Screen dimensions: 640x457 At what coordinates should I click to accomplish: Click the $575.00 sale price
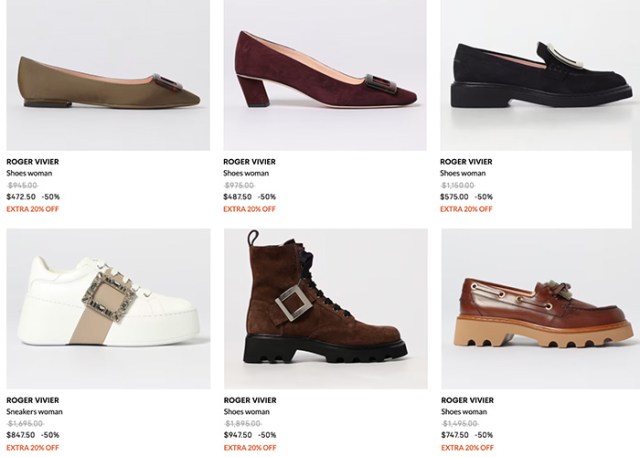coord(455,197)
